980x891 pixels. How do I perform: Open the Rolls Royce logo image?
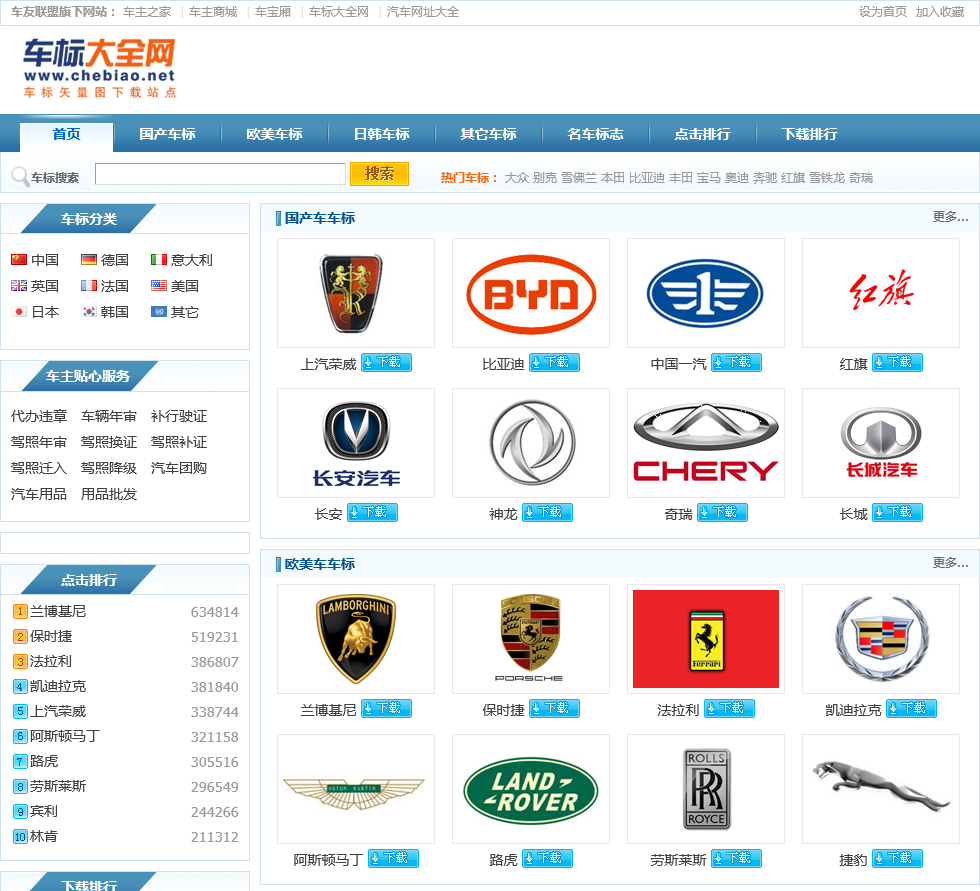706,789
